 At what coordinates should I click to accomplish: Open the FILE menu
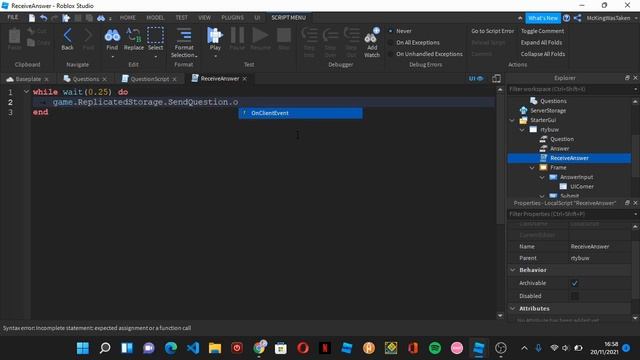13,18
